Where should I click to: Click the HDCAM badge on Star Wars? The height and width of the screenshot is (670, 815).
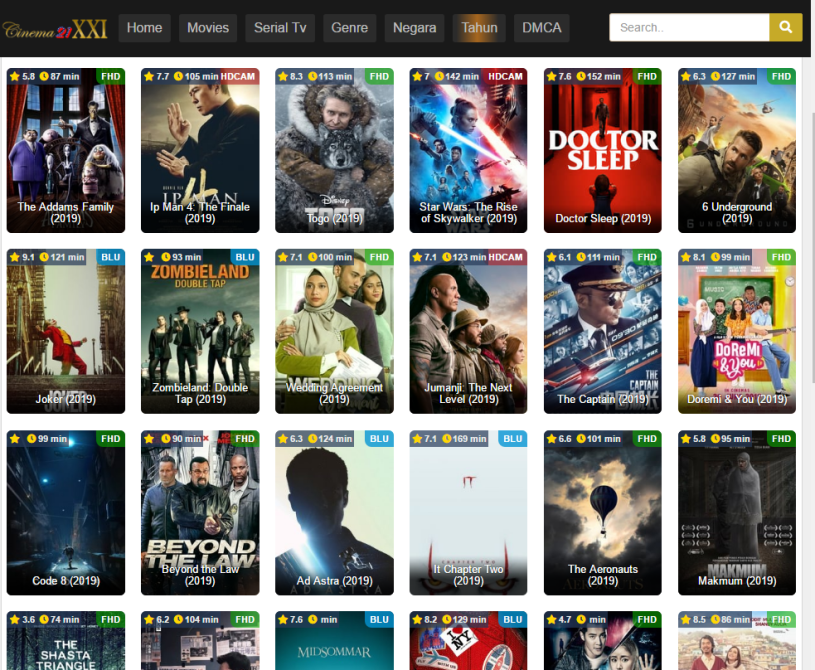pos(505,76)
